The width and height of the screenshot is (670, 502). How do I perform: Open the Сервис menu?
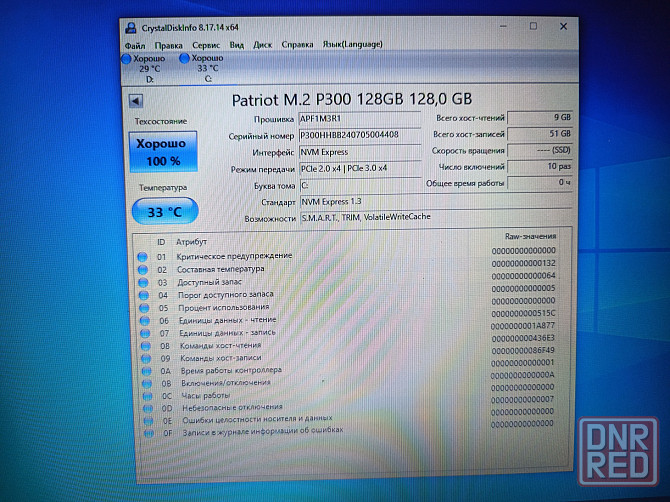tap(206, 45)
